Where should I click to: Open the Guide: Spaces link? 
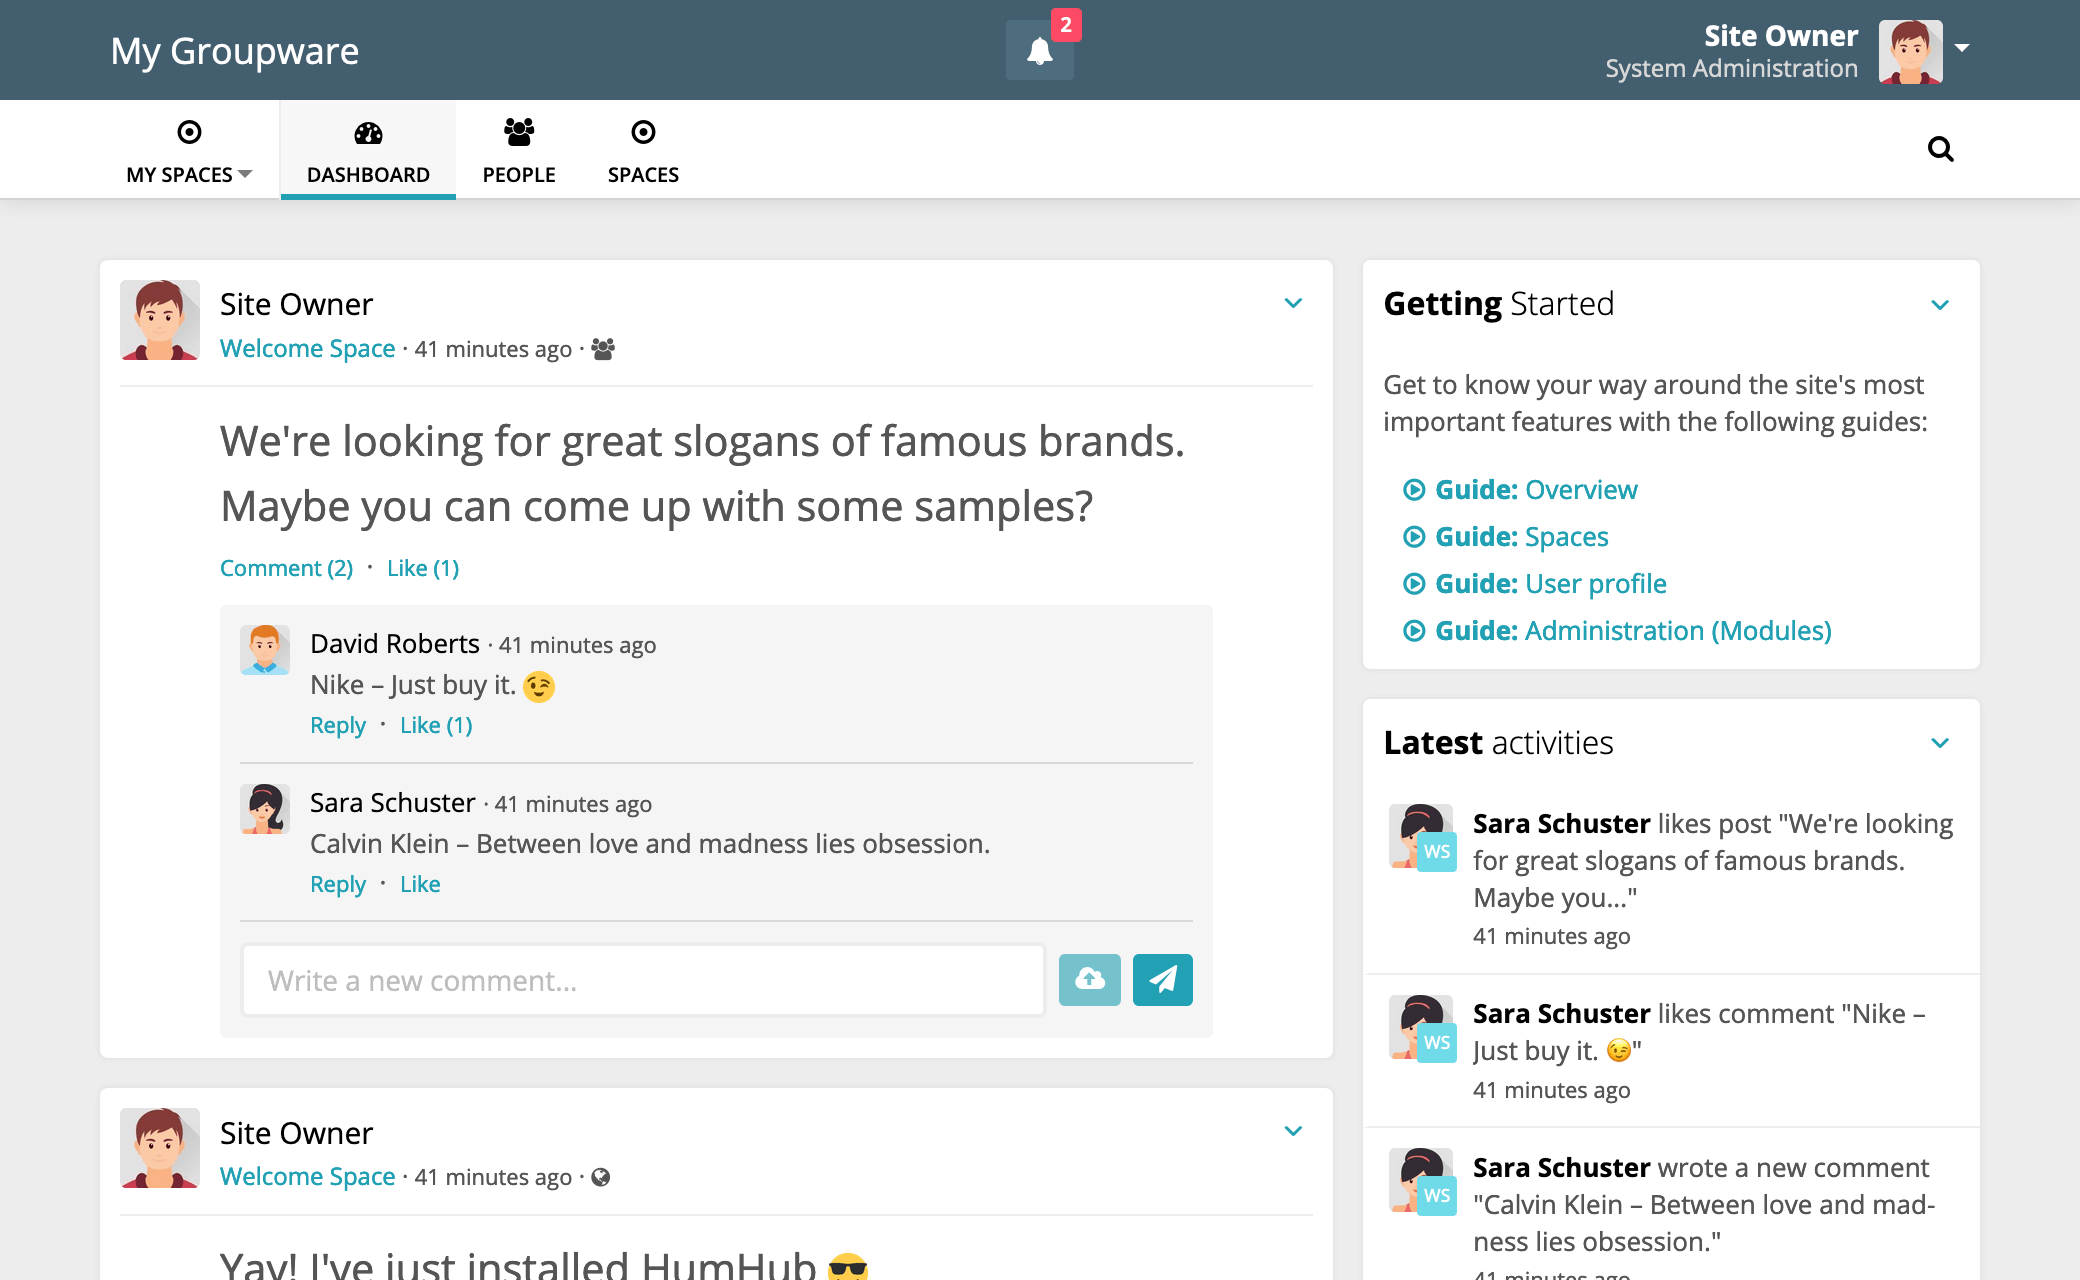pos(1521,537)
